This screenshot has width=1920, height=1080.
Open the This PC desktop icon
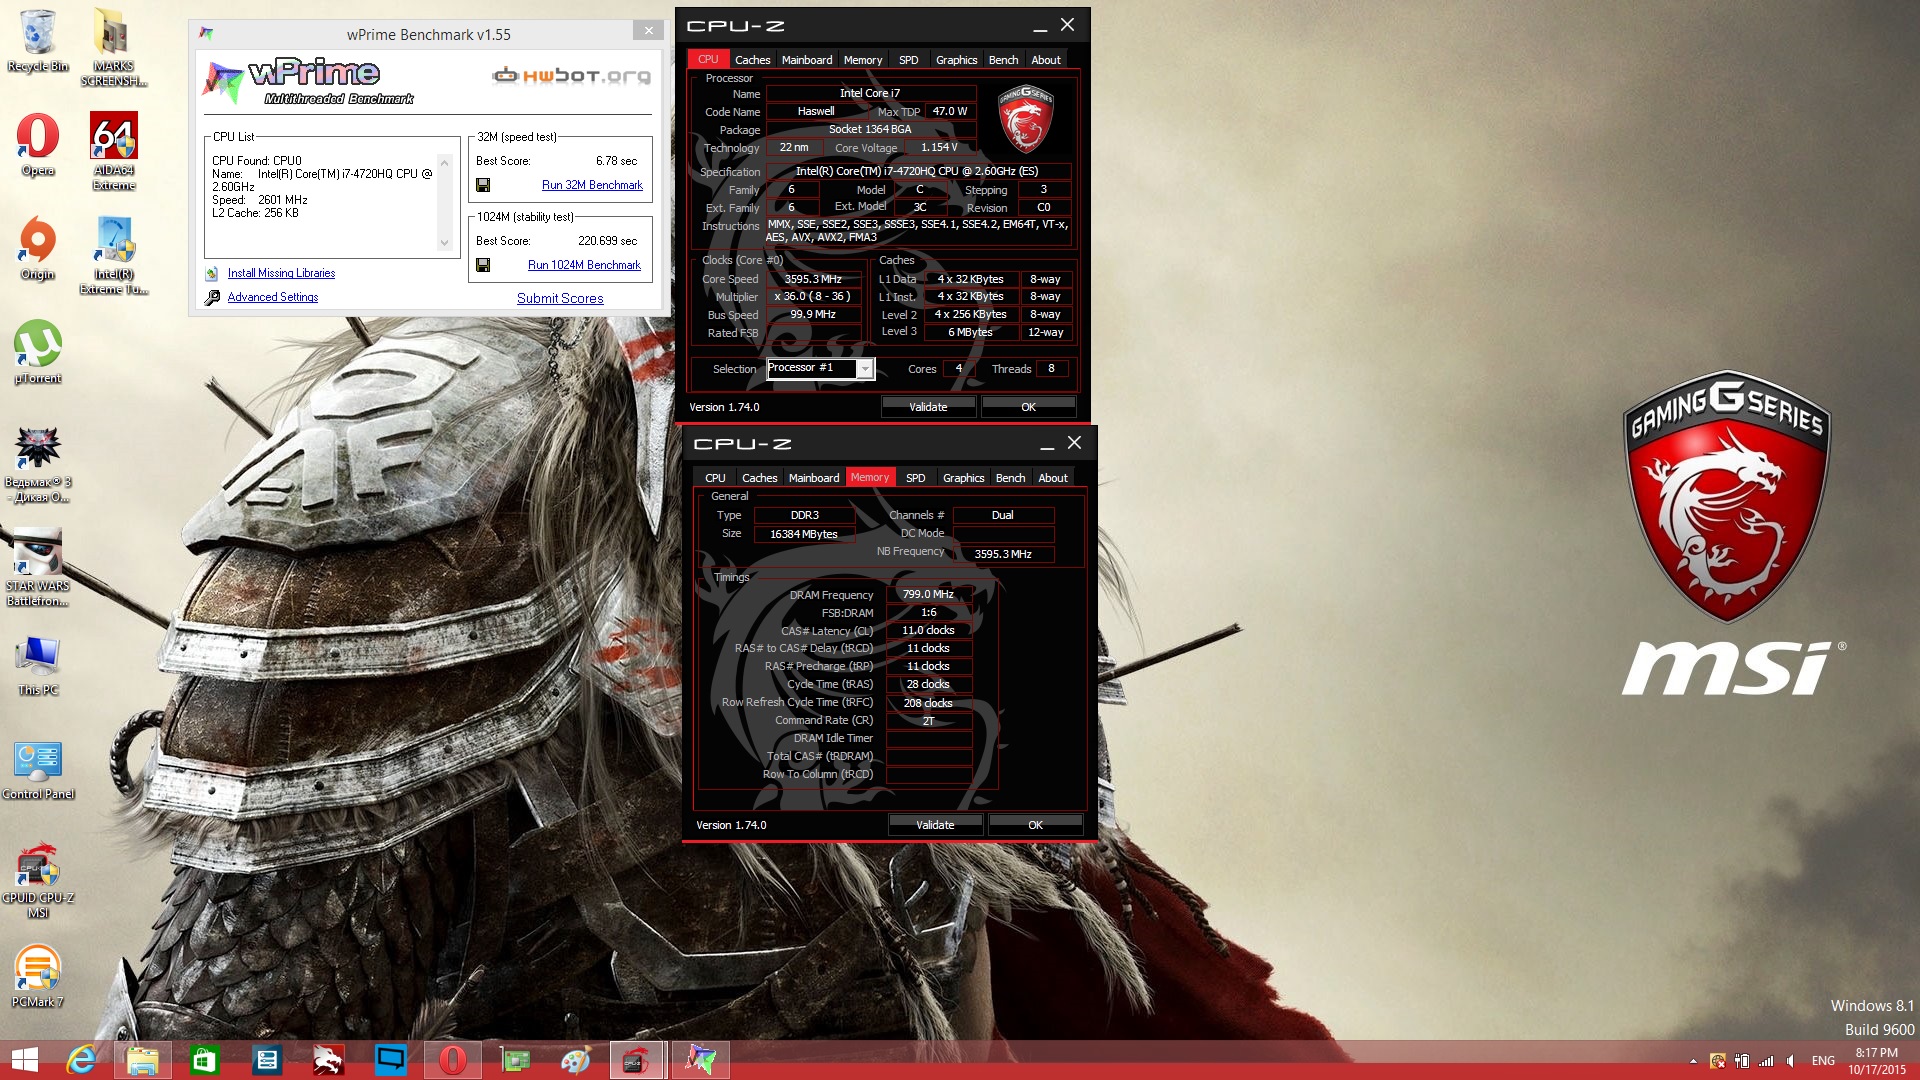37,664
